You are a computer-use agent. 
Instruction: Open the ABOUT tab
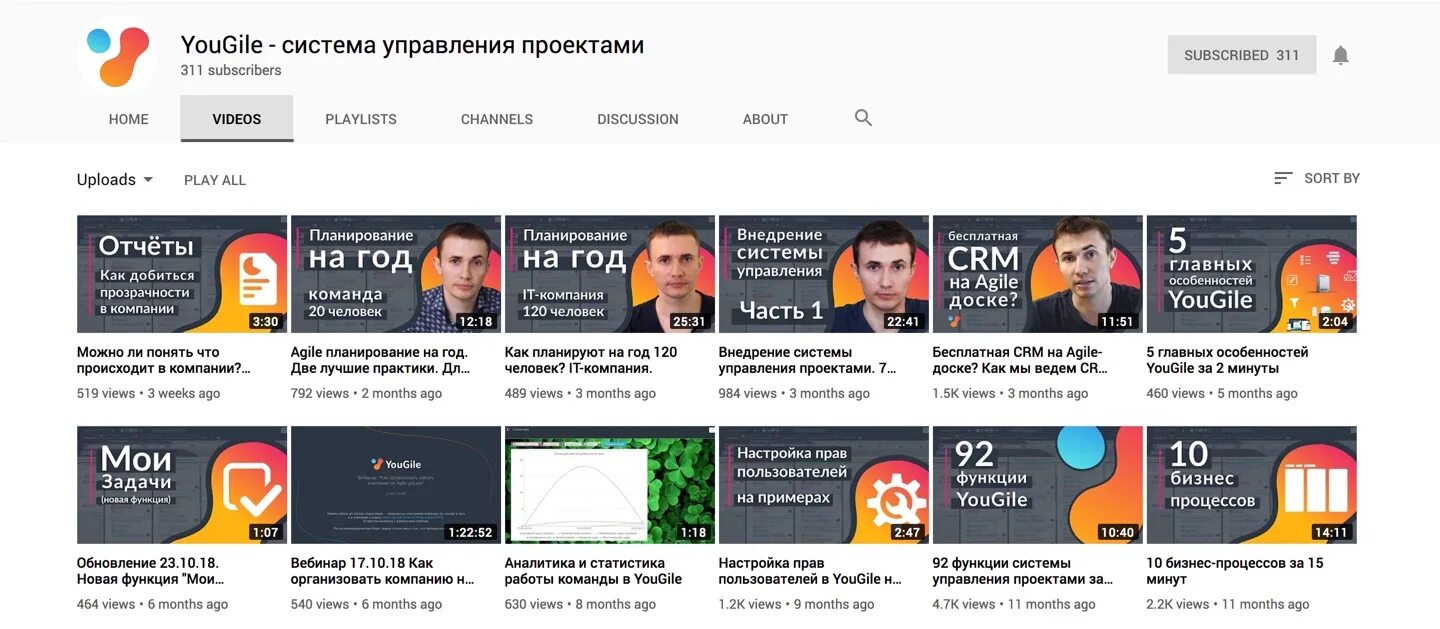(765, 119)
